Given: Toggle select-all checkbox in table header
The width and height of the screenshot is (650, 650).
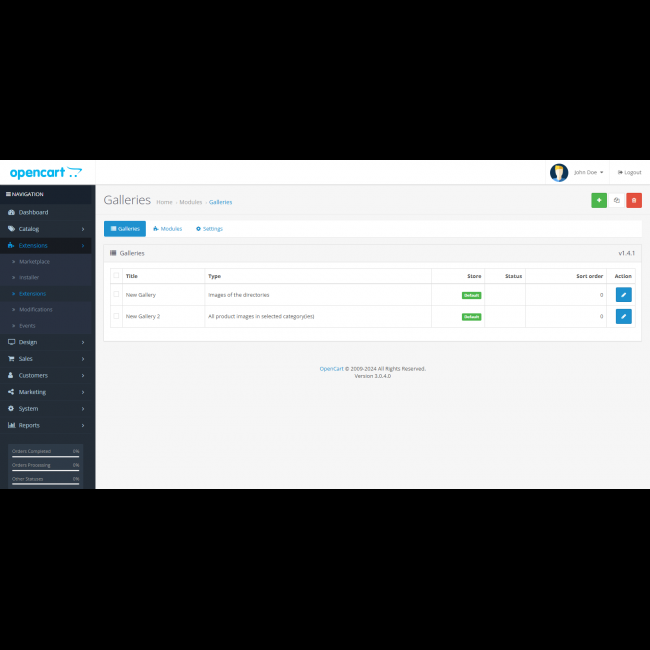Looking at the screenshot, I should click(116, 276).
